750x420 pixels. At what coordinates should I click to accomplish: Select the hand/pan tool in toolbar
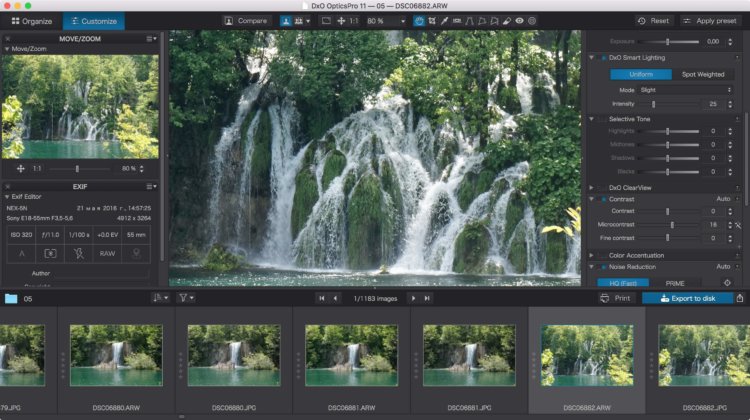pos(419,21)
